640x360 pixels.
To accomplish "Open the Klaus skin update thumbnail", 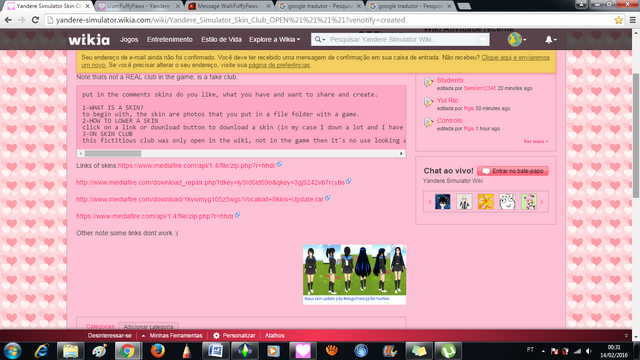I will click(x=354, y=270).
